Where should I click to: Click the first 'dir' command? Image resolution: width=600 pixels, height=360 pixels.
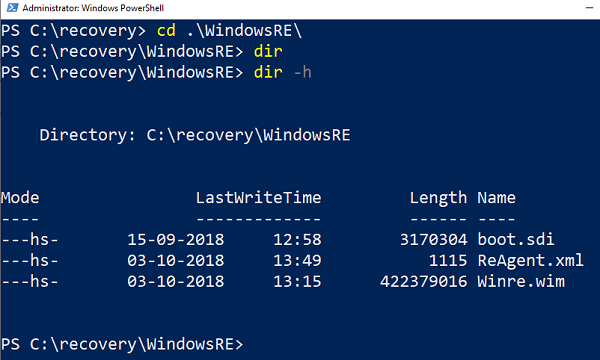[268, 51]
